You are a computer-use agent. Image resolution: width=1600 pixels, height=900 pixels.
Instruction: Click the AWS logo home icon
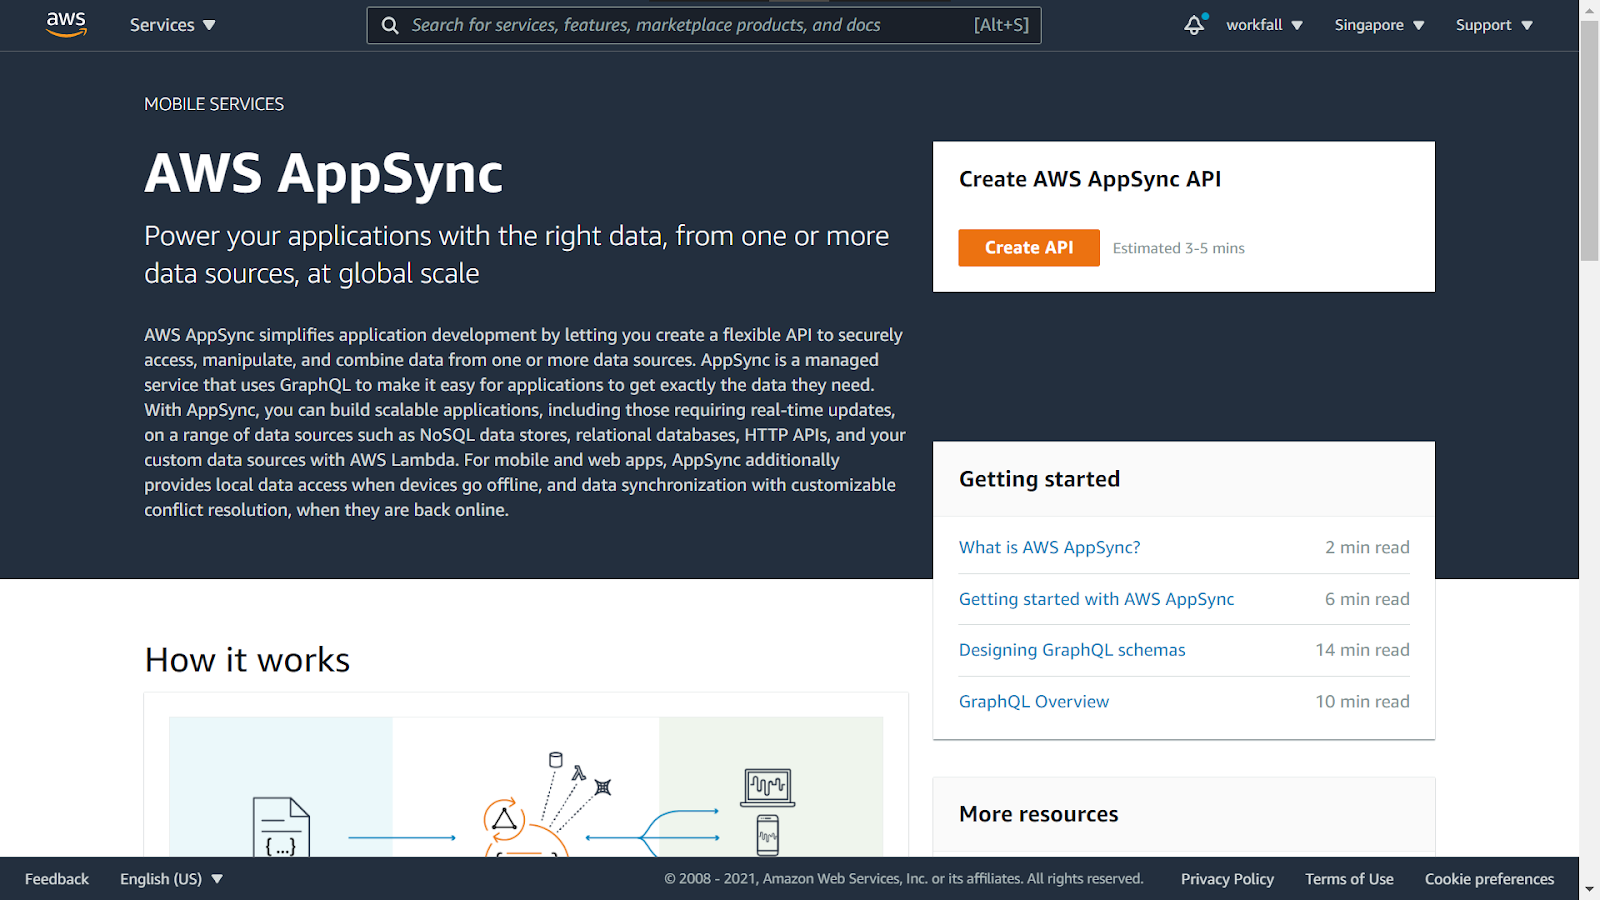pos(66,24)
